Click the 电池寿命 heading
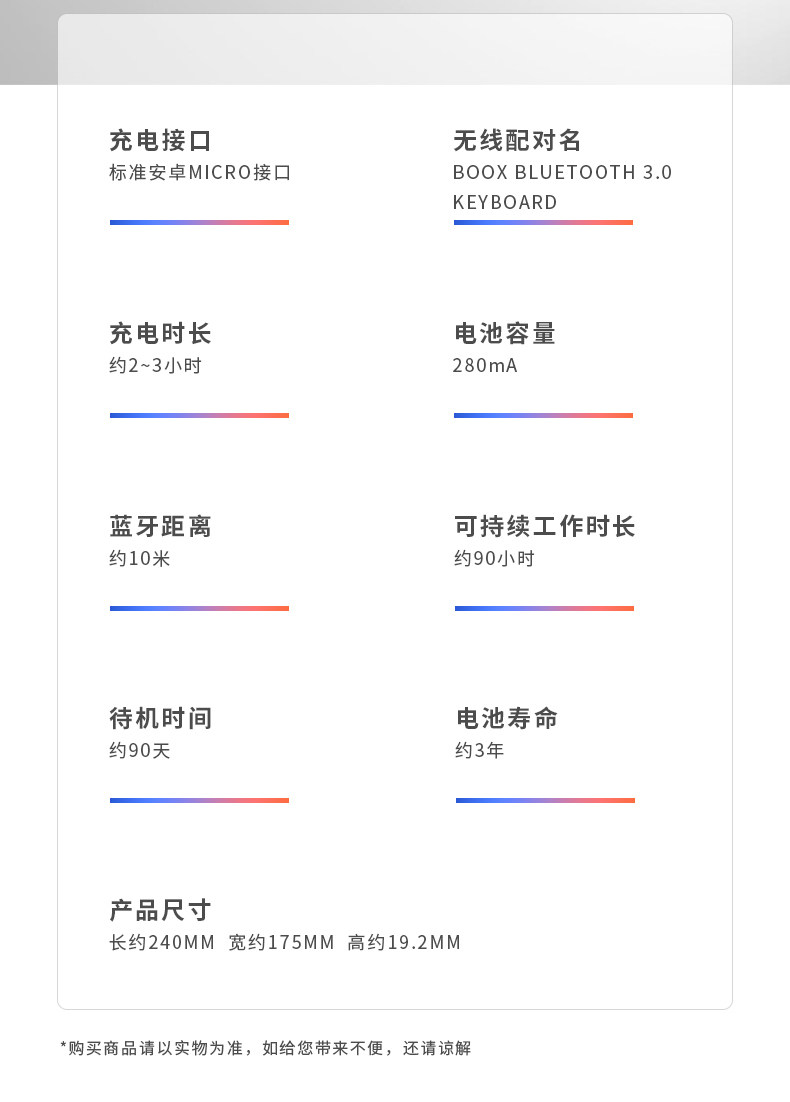 click(507, 718)
